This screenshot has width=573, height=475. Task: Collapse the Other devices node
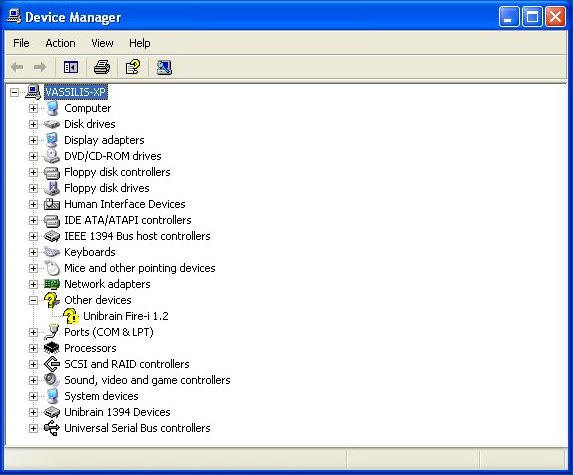pos(33,300)
